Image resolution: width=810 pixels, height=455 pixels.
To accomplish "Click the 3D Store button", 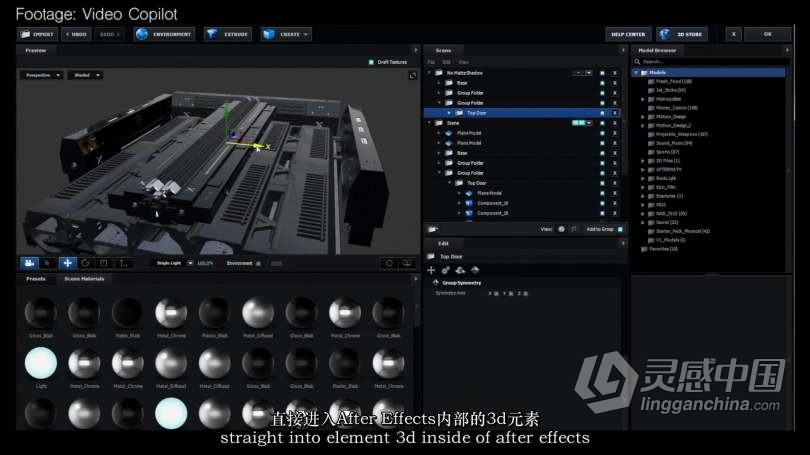I will tap(681, 34).
